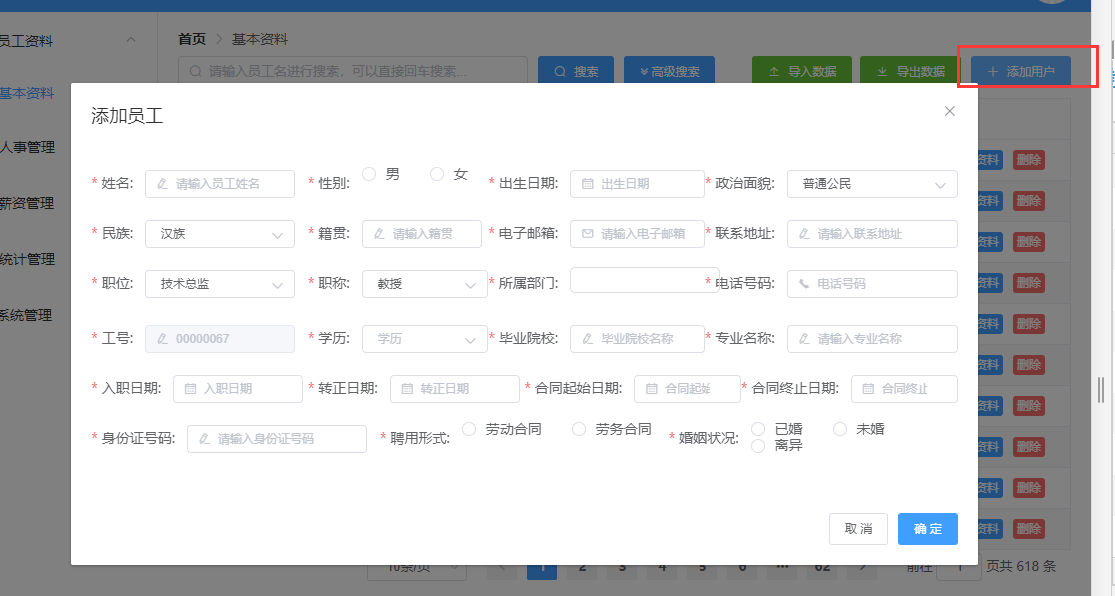Screen dimensions: 1115x596
Task: Select the 男 gender radio button
Action: [368, 172]
